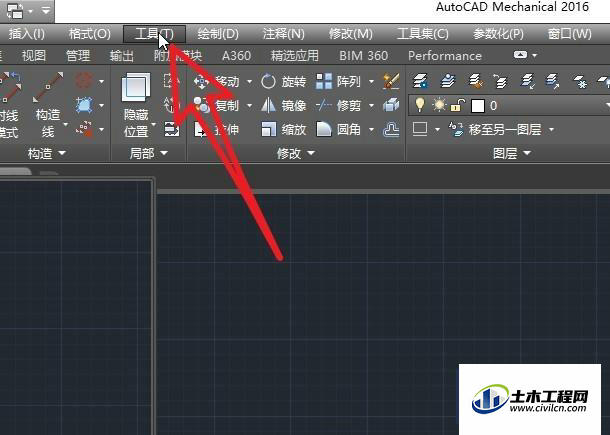Image resolution: width=610 pixels, height=435 pixels.
Task: Switch to the BIM 360 ribbon tab
Action: pos(363,56)
